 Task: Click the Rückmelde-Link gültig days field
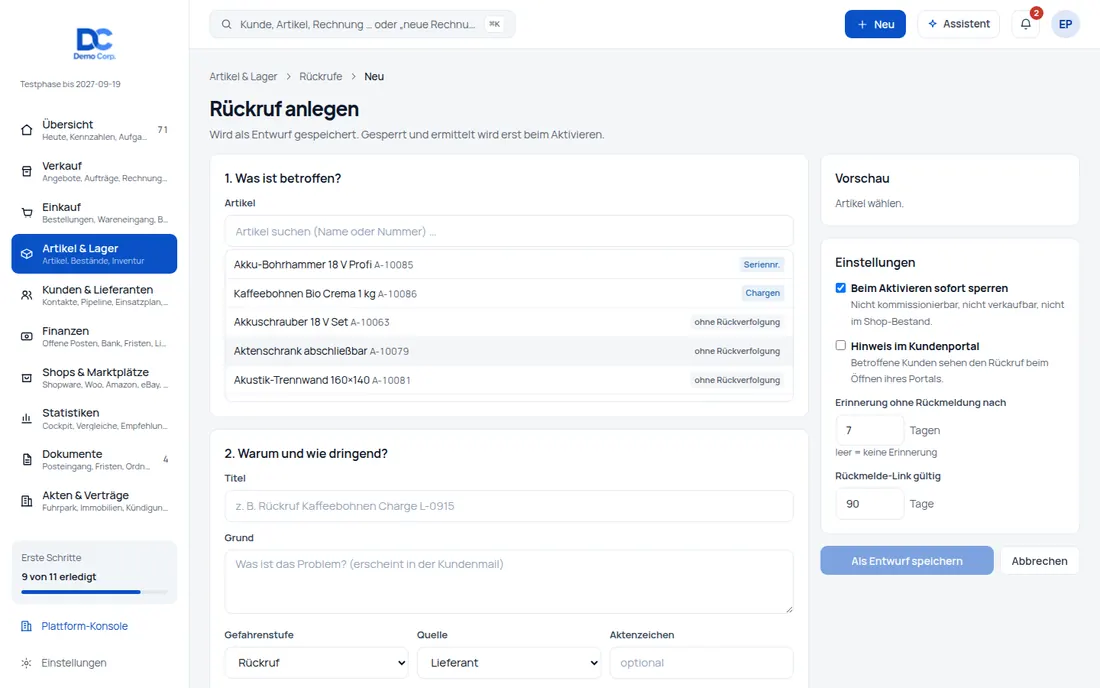pos(869,504)
